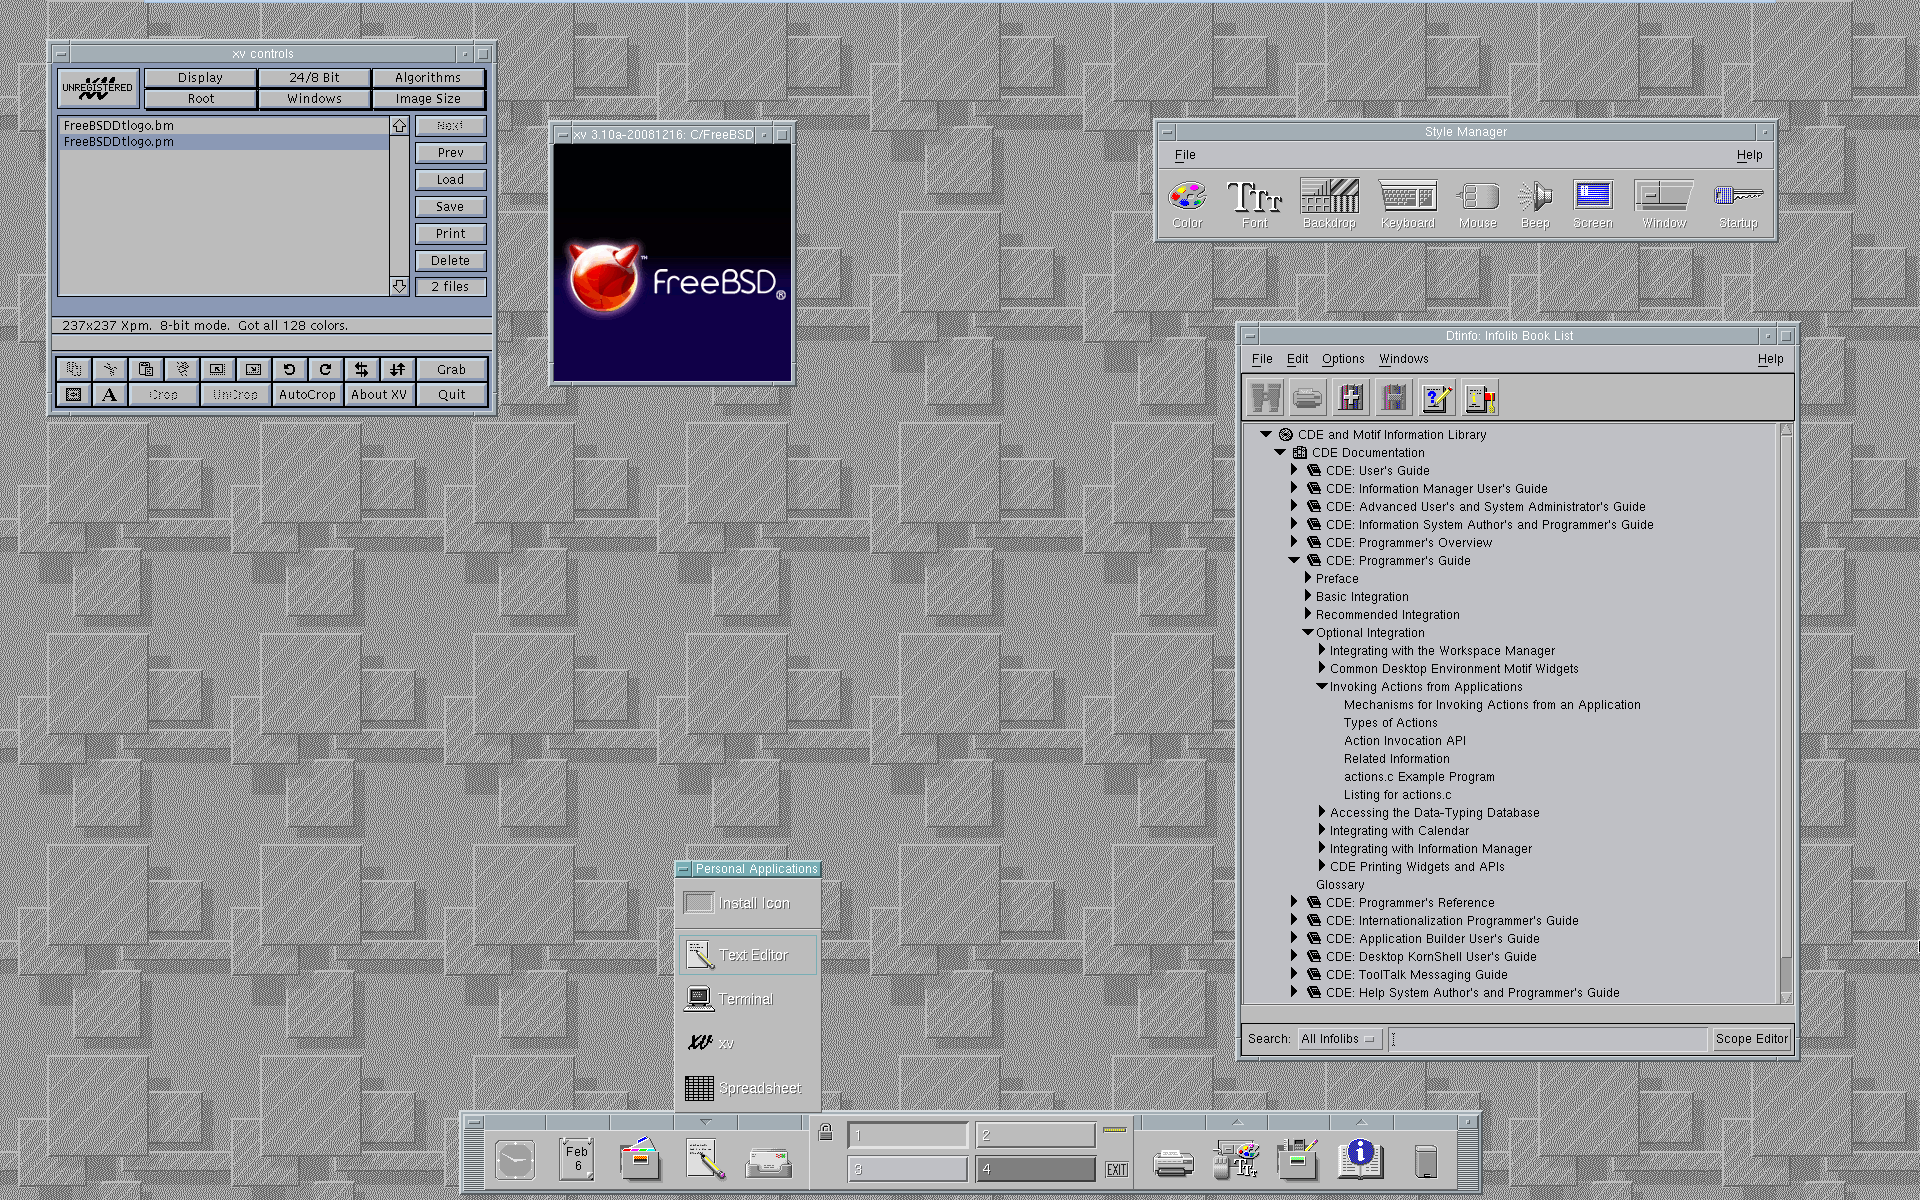Screen dimensions: 1920x1200
Task: Open the Options menu in Dtinfo
Action: (1343, 358)
